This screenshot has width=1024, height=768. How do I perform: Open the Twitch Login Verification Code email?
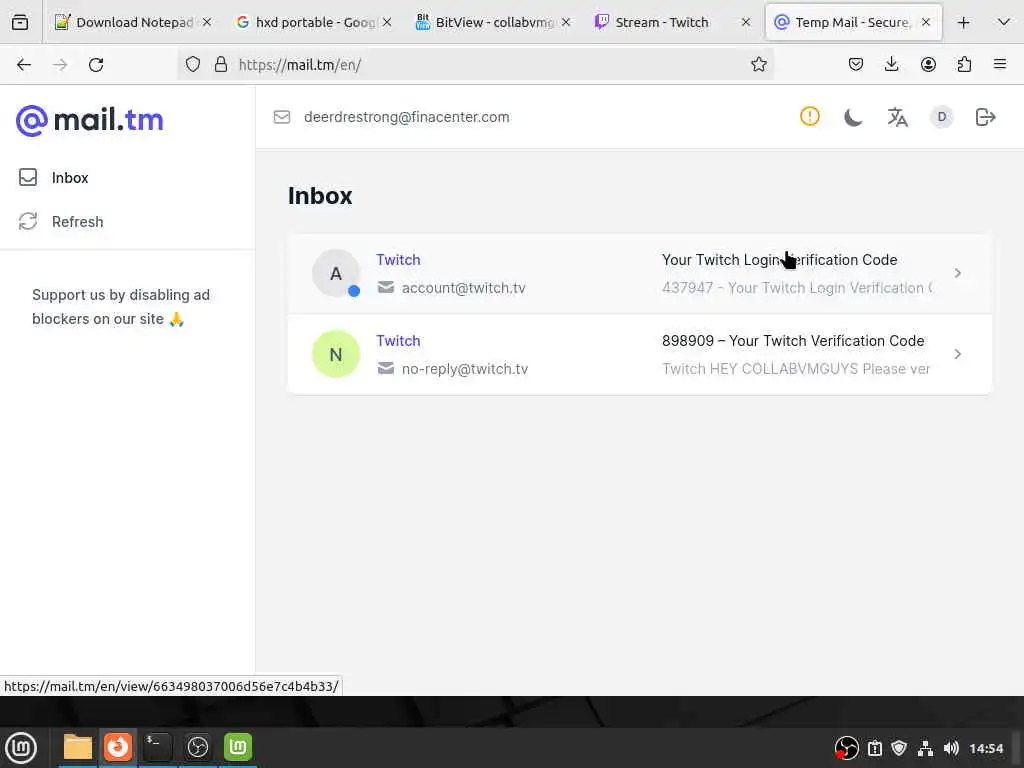pos(640,274)
